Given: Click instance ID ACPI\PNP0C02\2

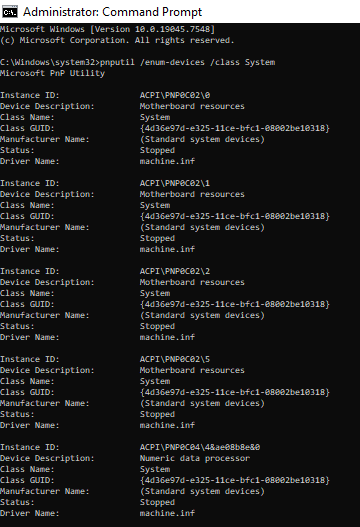Looking at the screenshot, I should coord(175,272).
